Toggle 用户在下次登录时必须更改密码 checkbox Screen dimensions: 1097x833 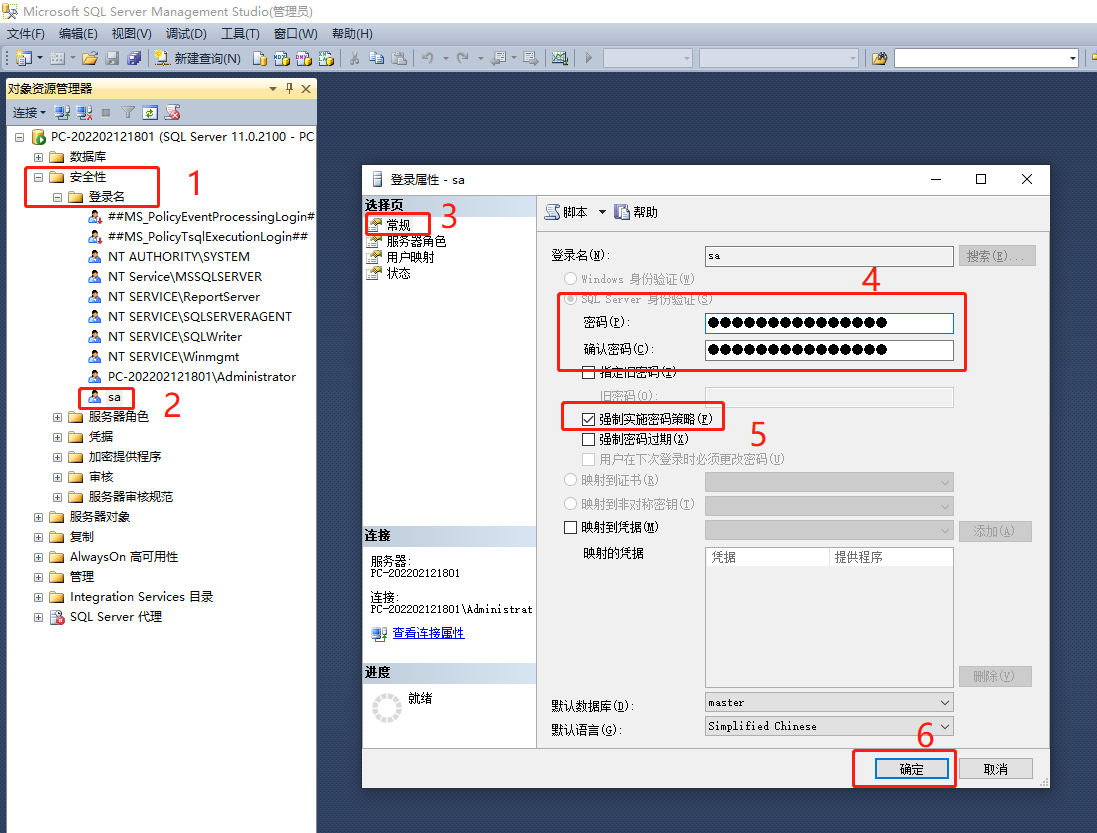coord(589,460)
